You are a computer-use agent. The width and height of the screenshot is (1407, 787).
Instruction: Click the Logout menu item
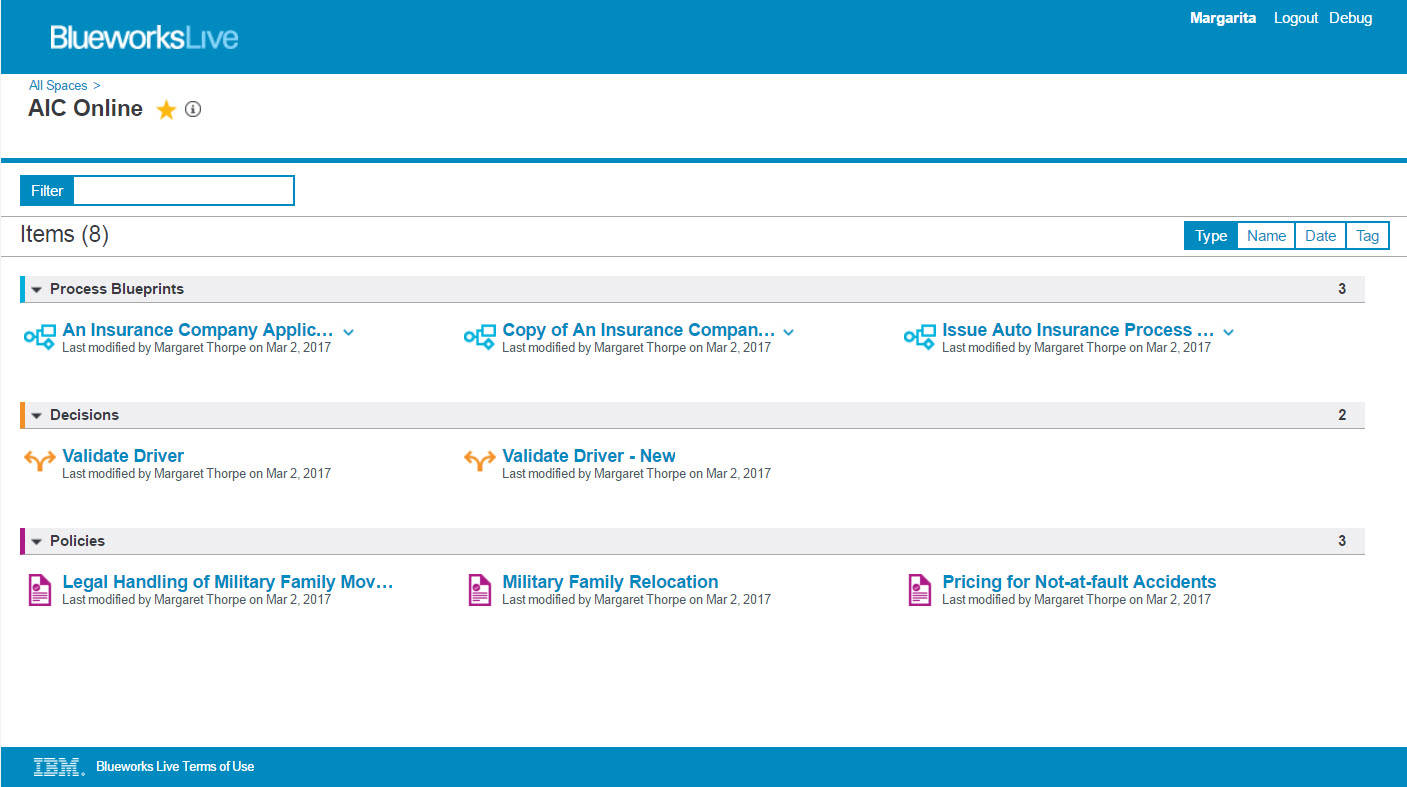point(1296,17)
